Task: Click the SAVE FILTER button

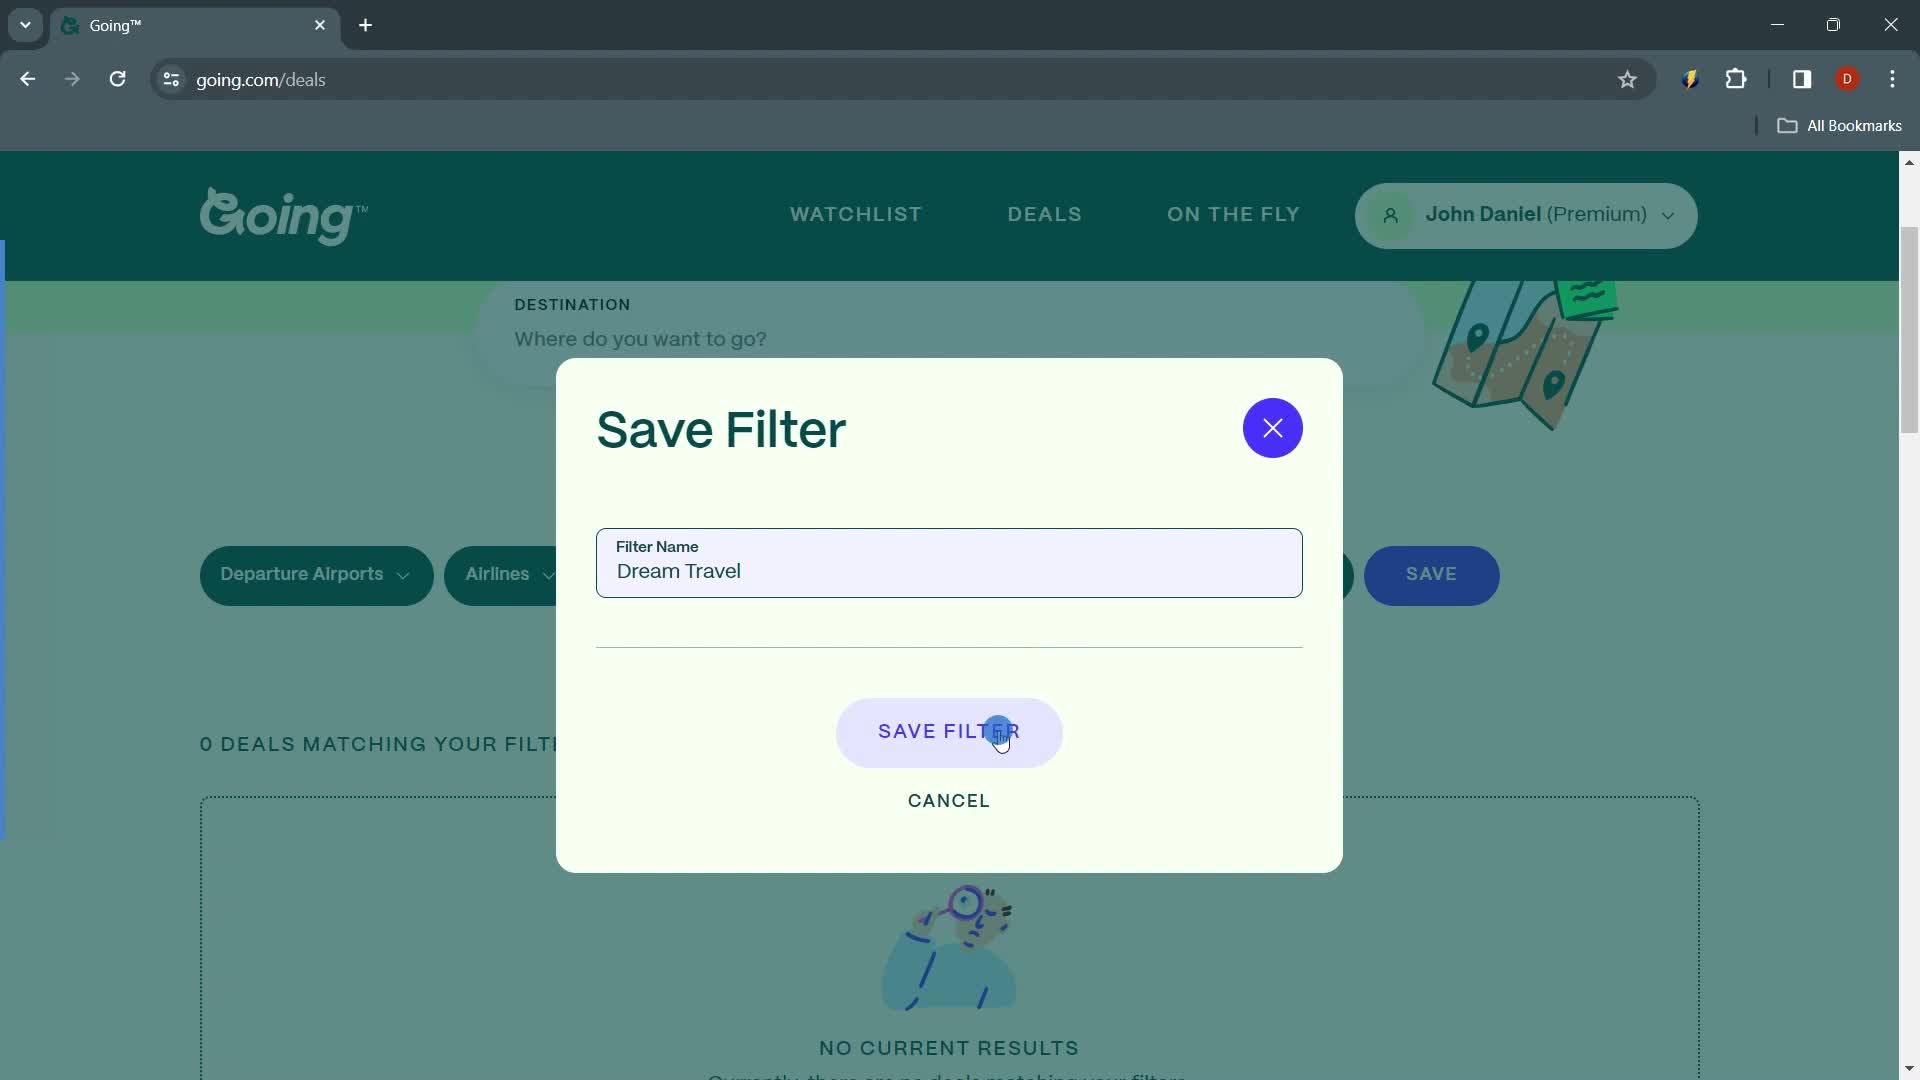Action: click(x=949, y=732)
